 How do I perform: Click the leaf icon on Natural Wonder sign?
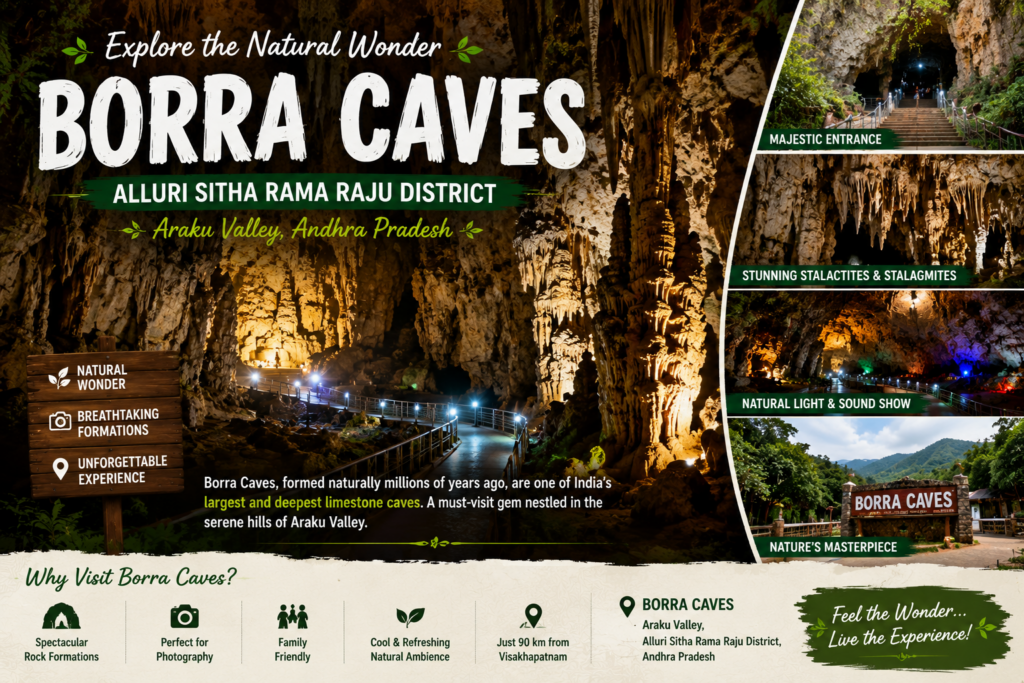click(59, 377)
